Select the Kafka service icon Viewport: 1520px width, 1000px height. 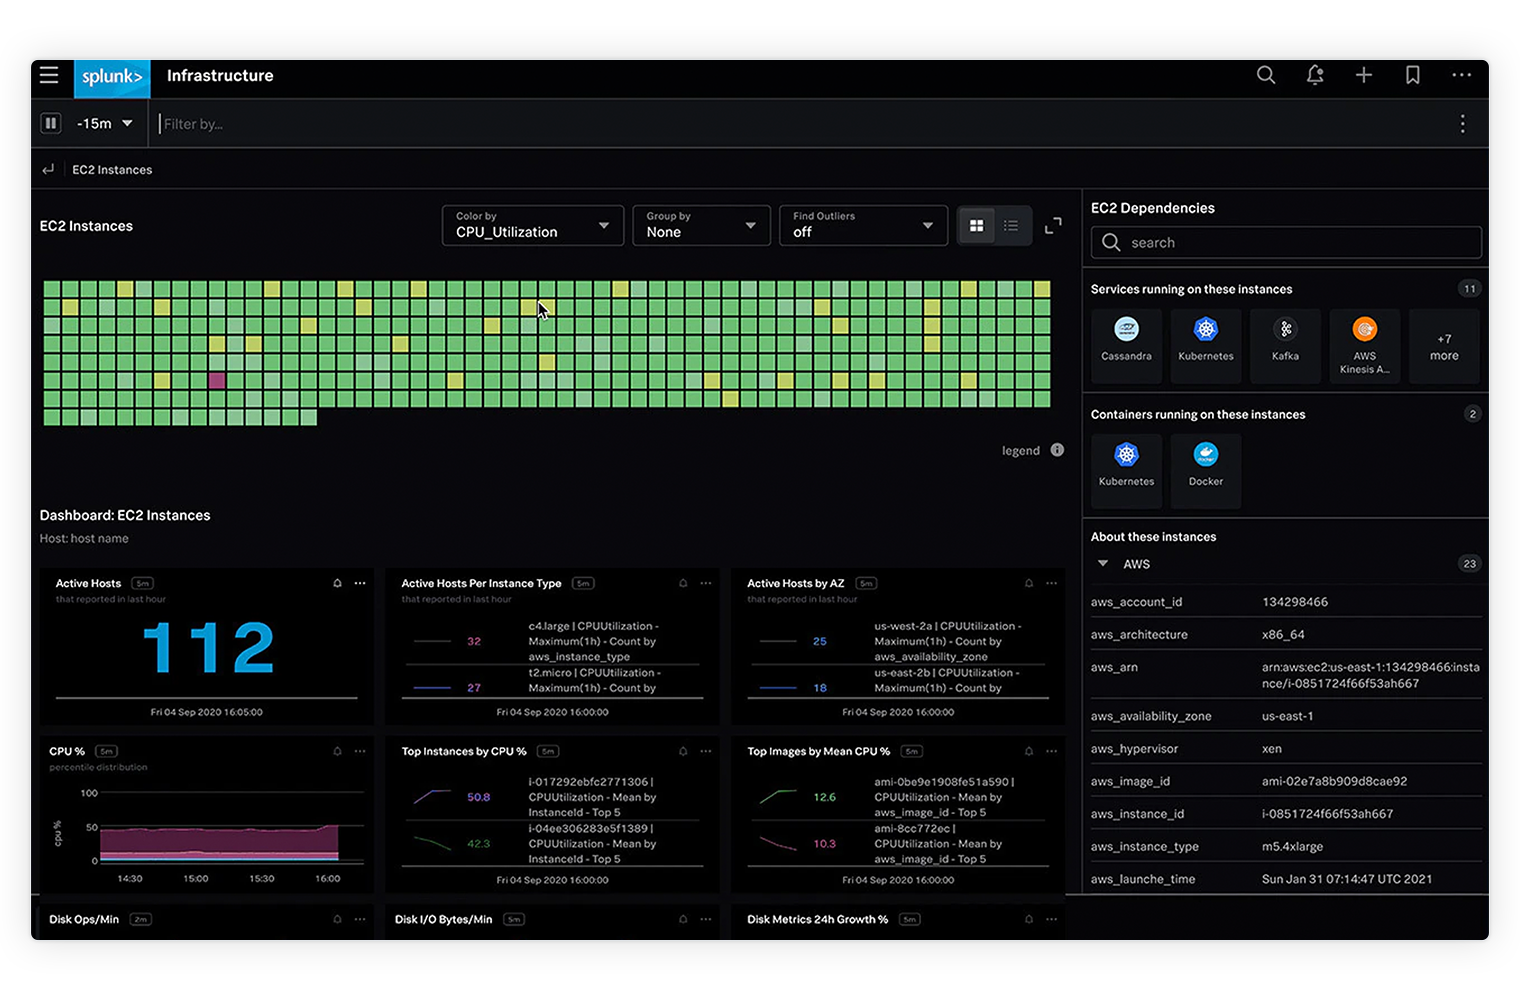tap(1285, 345)
